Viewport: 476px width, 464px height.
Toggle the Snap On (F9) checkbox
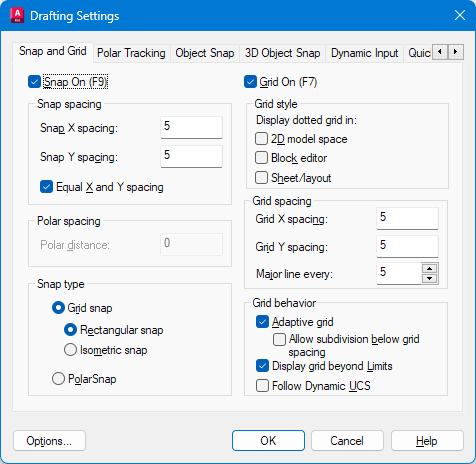point(34,82)
